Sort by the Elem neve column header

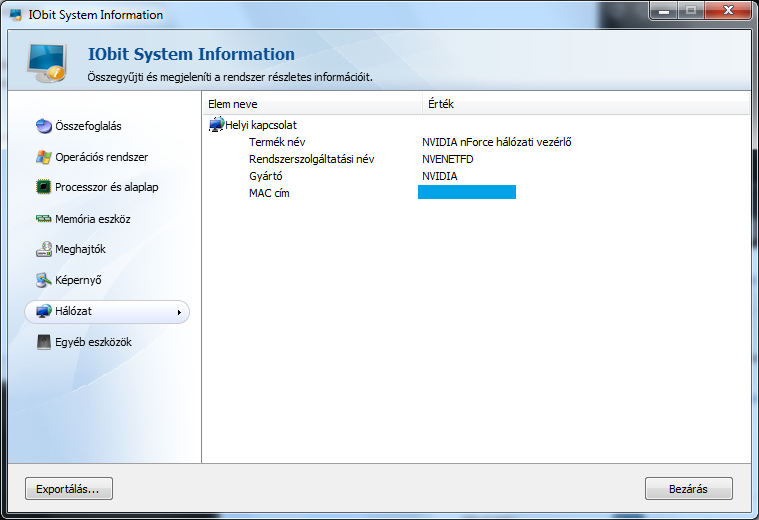312,104
